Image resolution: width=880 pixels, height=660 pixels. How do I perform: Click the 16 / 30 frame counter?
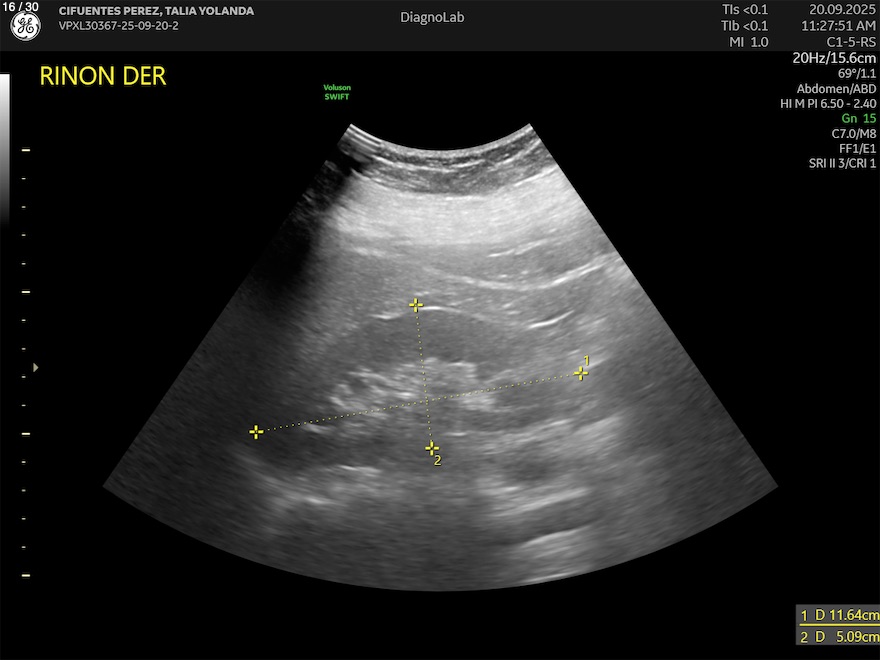pos(22,7)
